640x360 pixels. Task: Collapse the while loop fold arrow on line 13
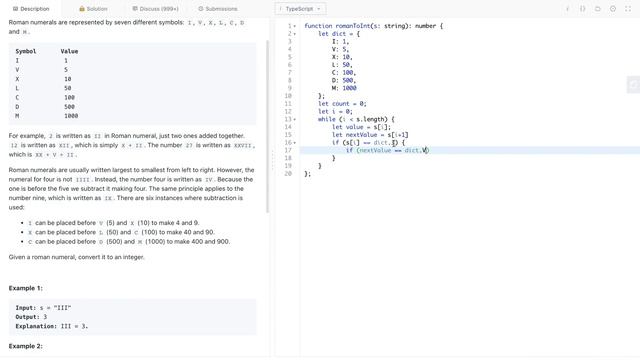295,120
